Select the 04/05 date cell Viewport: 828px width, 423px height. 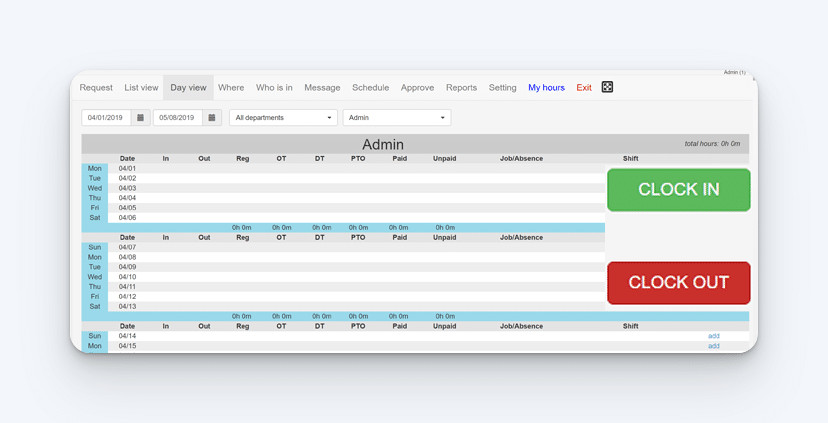(127, 208)
